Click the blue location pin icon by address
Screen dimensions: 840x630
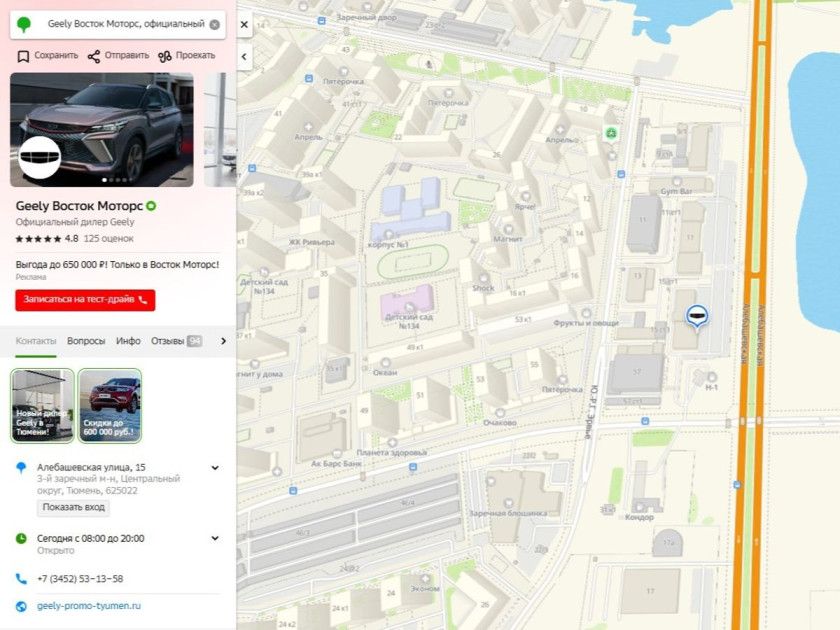21,468
